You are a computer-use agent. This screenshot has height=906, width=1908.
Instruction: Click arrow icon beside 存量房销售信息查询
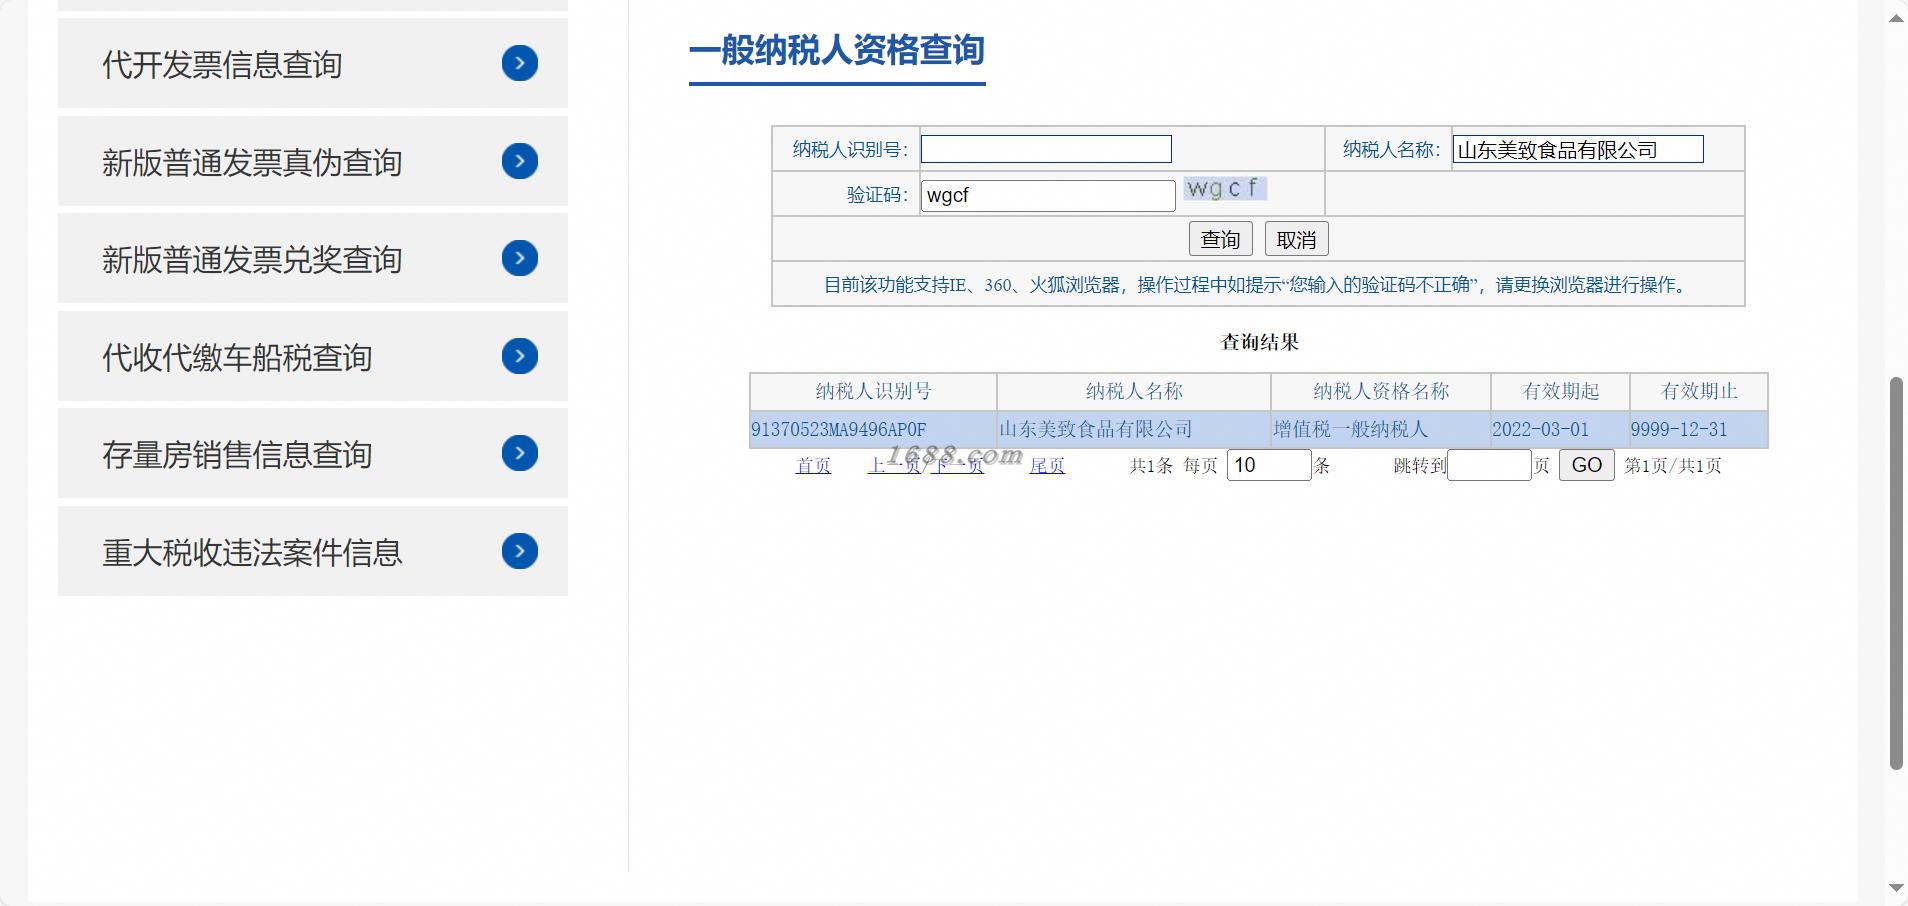point(520,454)
